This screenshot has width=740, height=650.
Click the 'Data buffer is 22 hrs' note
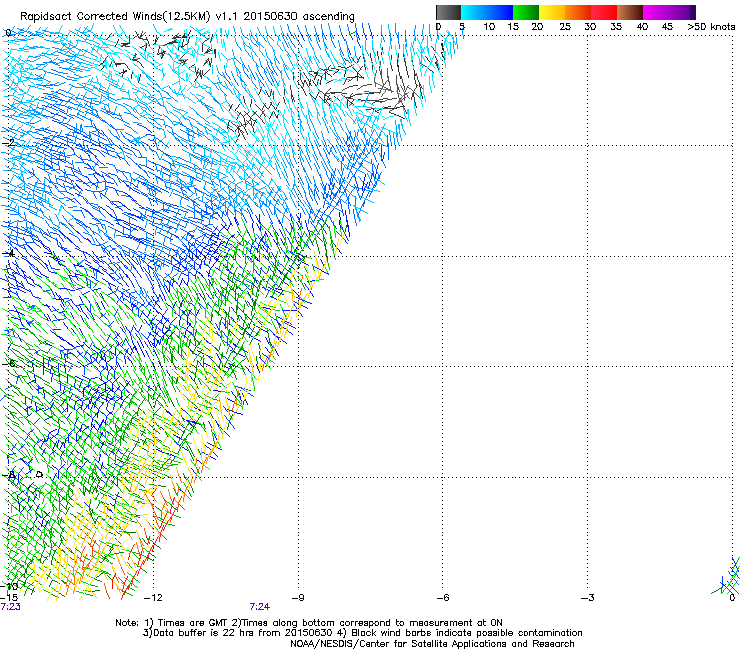coord(362,633)
